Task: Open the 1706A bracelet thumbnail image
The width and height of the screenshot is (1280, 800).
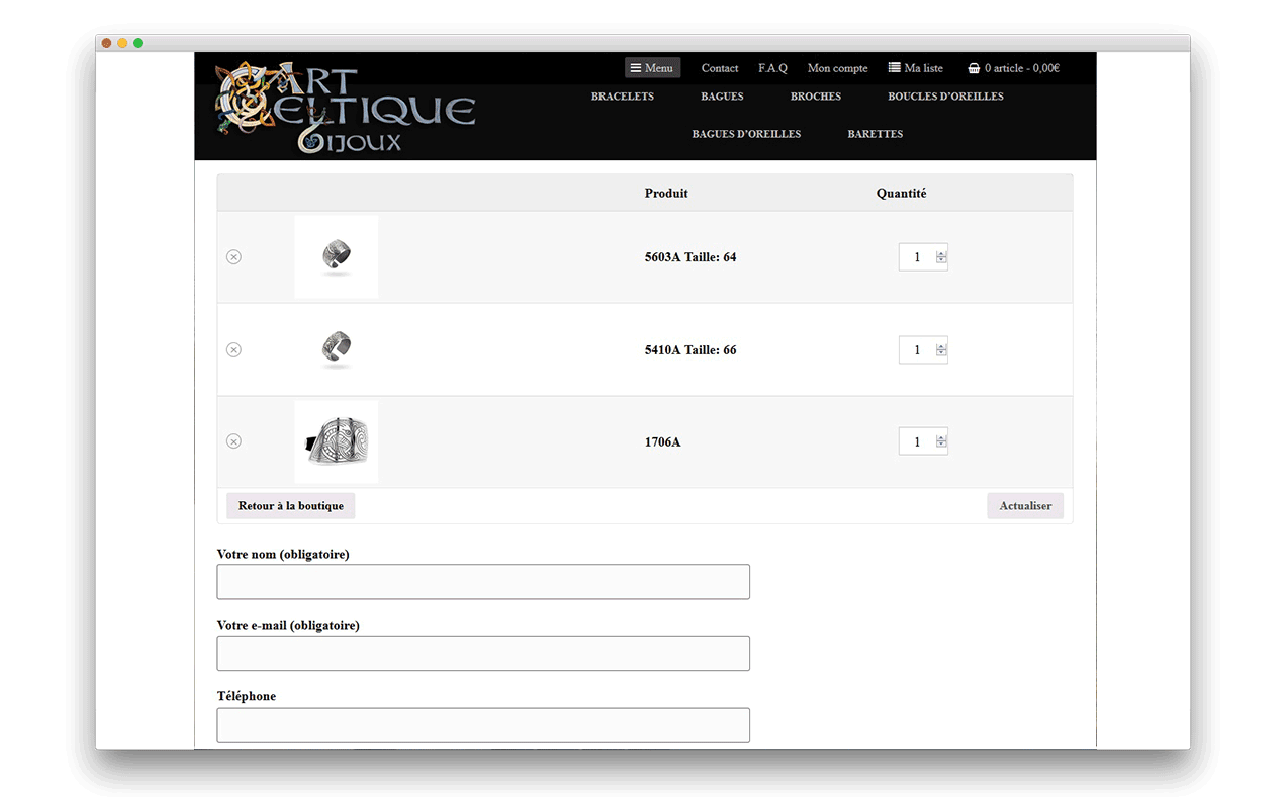Action: 336,441
